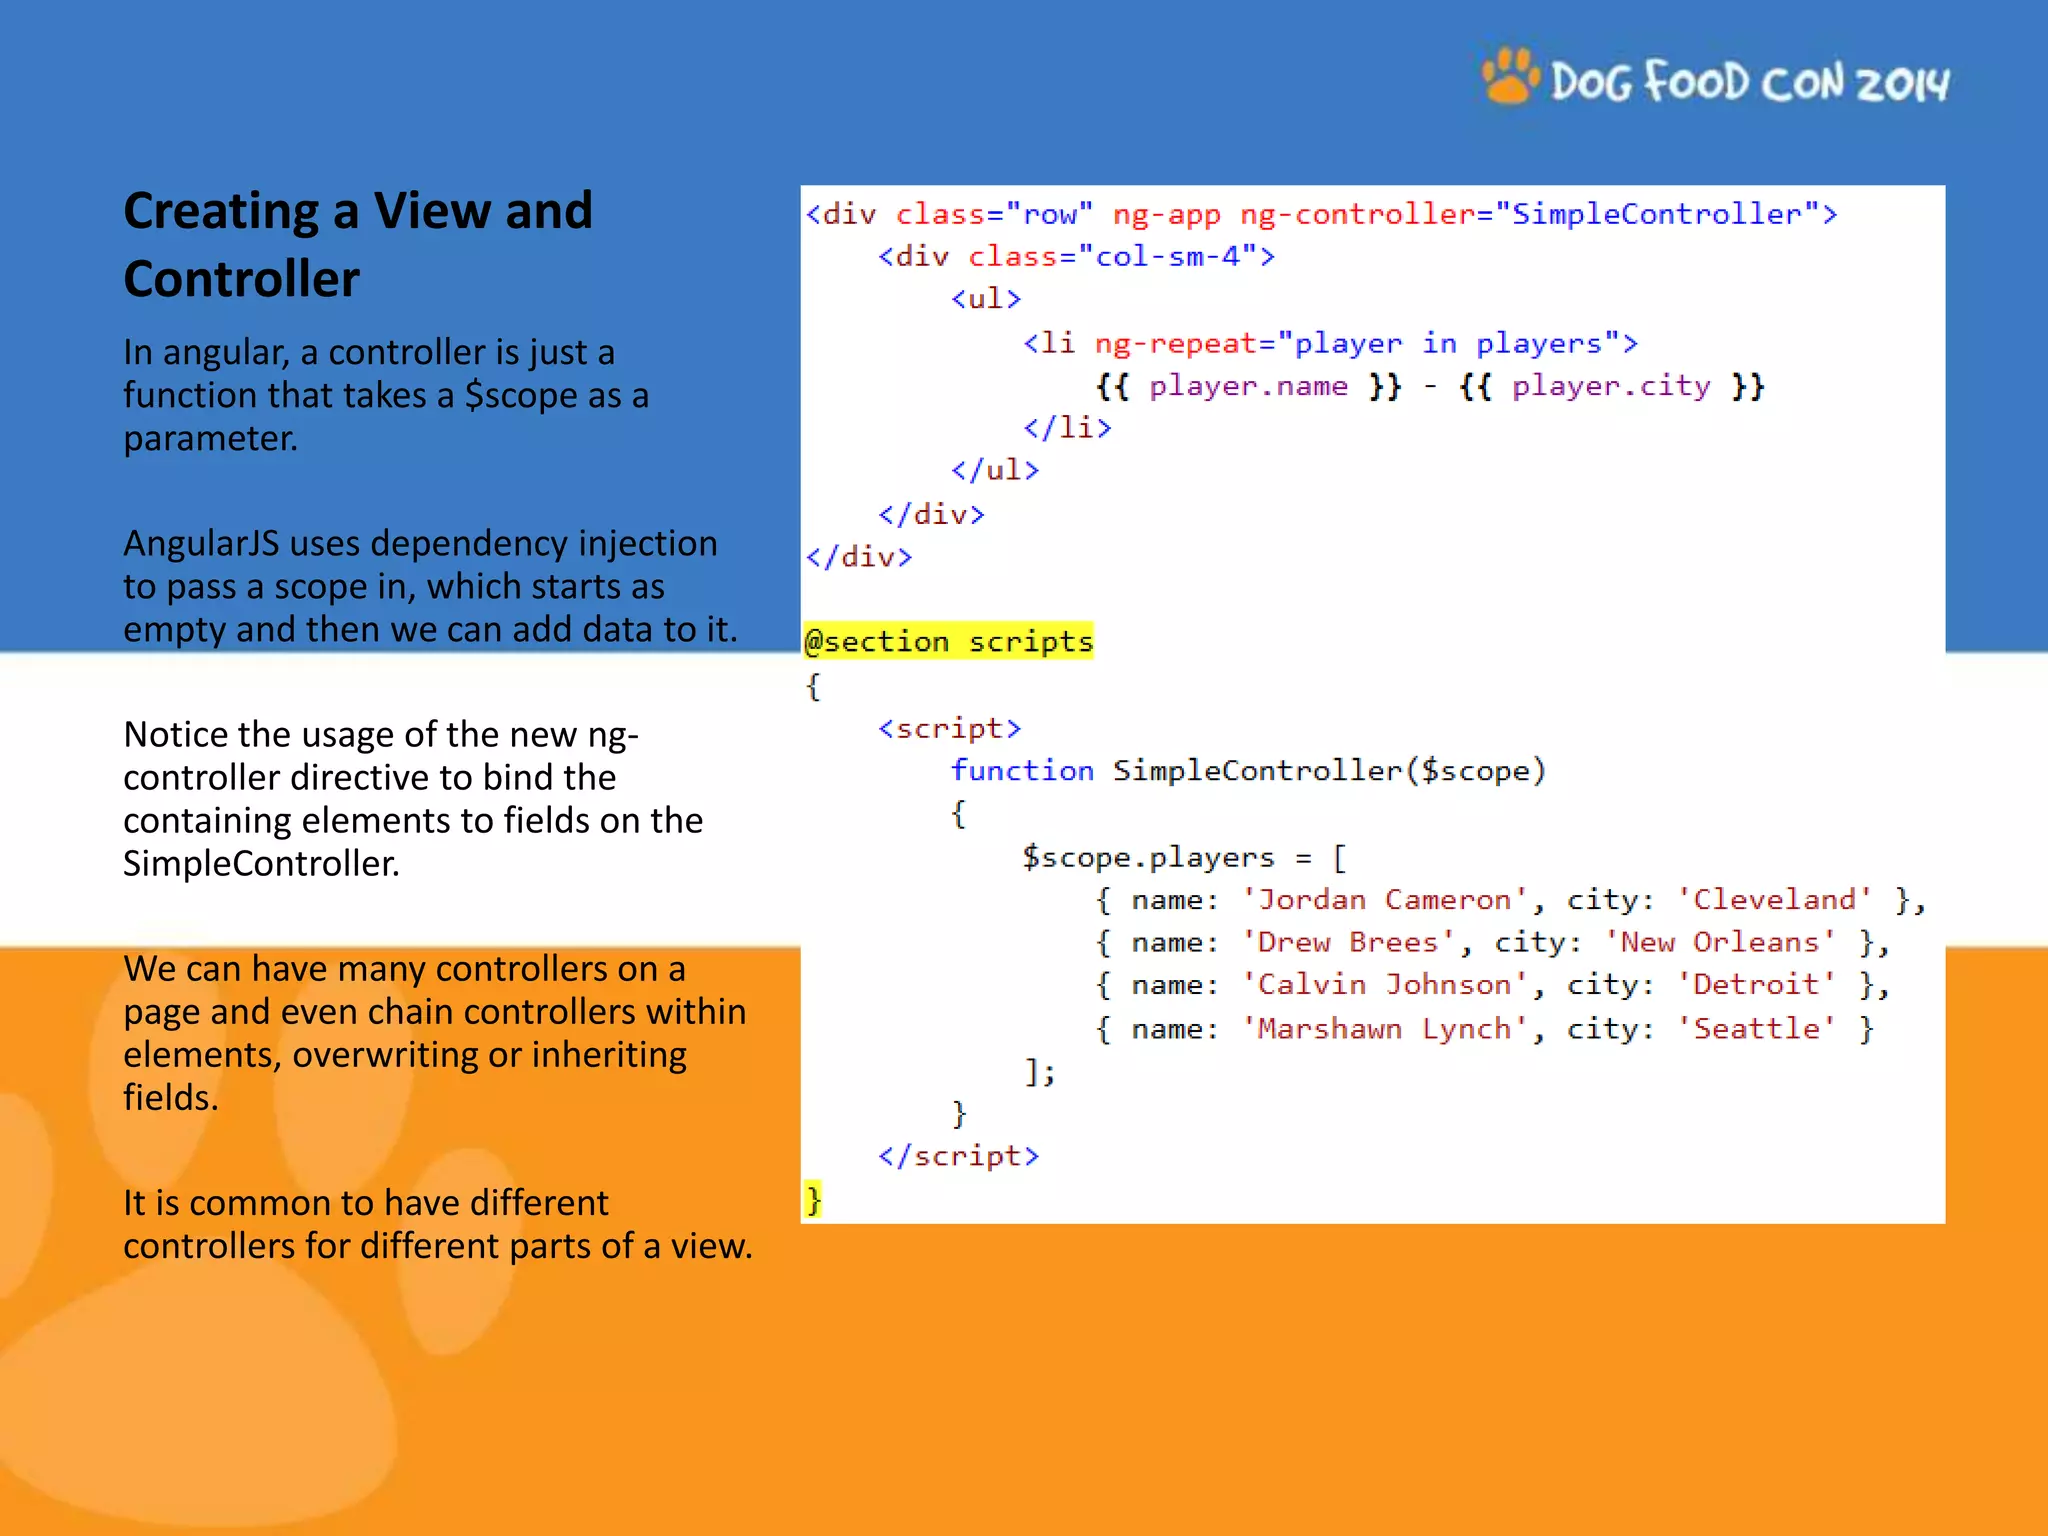Click the 'Seattle' city string
The image size is (2048, 1536).
(1756, 1028)
